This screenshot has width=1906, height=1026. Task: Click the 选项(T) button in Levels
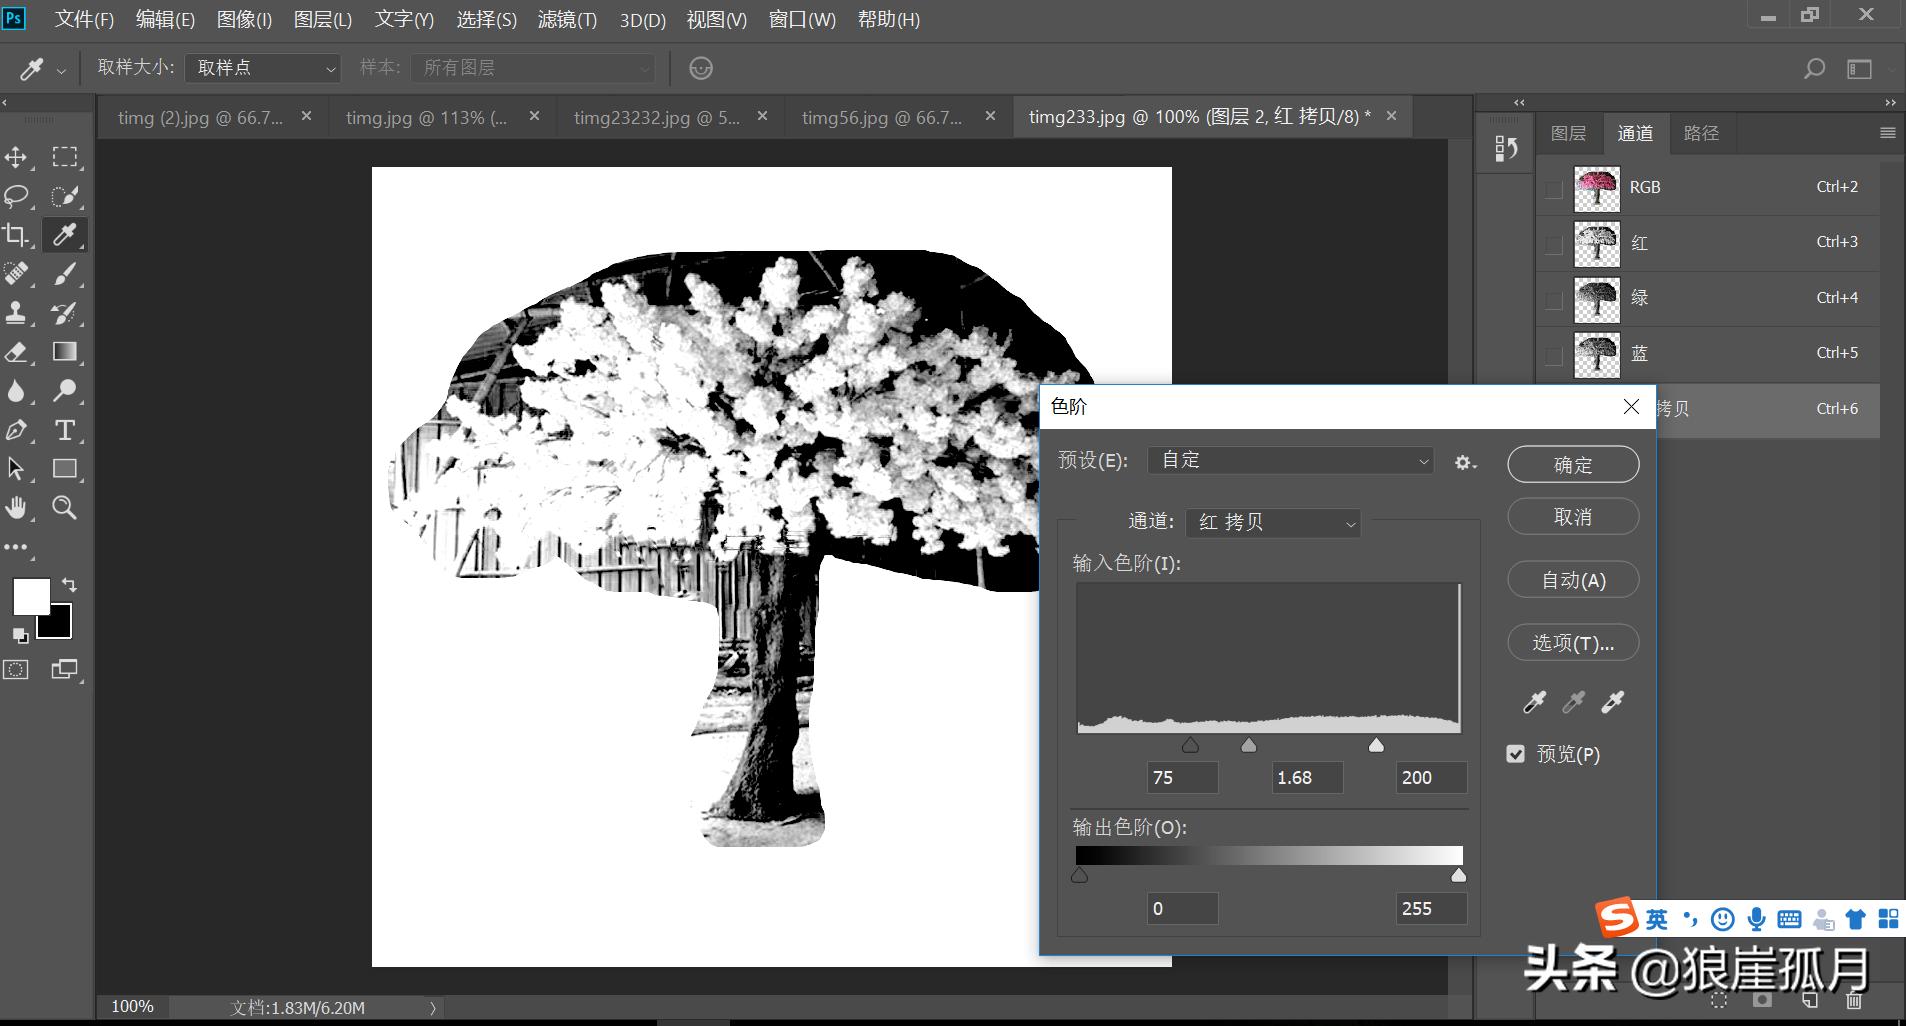point(1571,643)
